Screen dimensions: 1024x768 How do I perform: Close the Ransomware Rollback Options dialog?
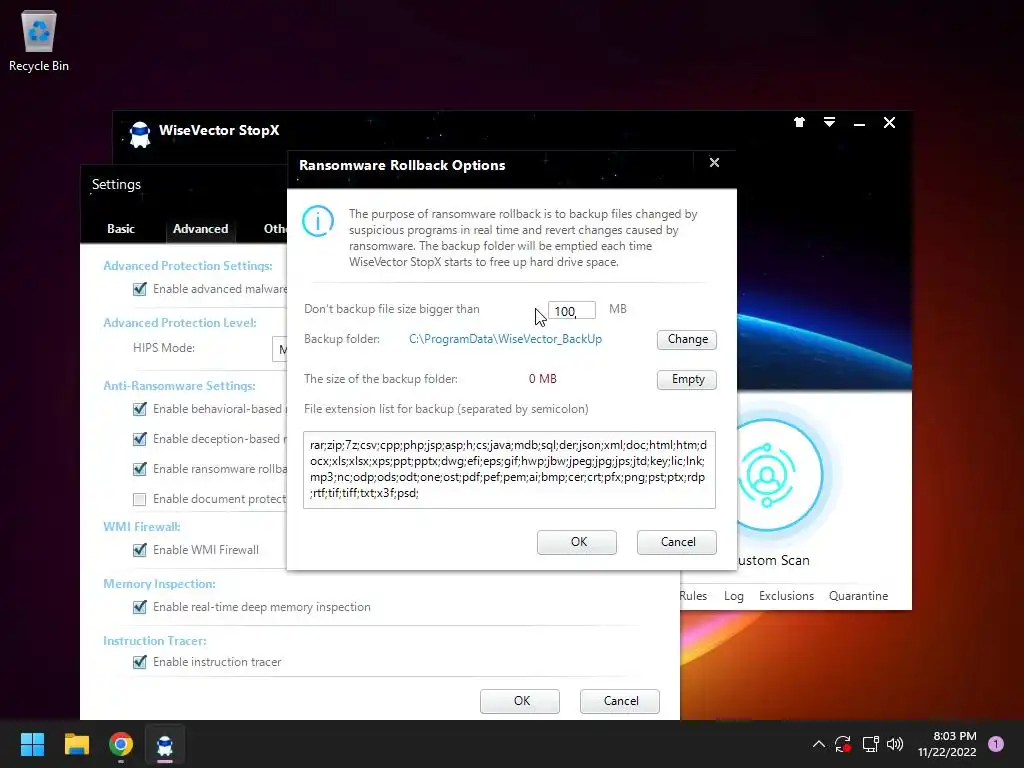714,163
